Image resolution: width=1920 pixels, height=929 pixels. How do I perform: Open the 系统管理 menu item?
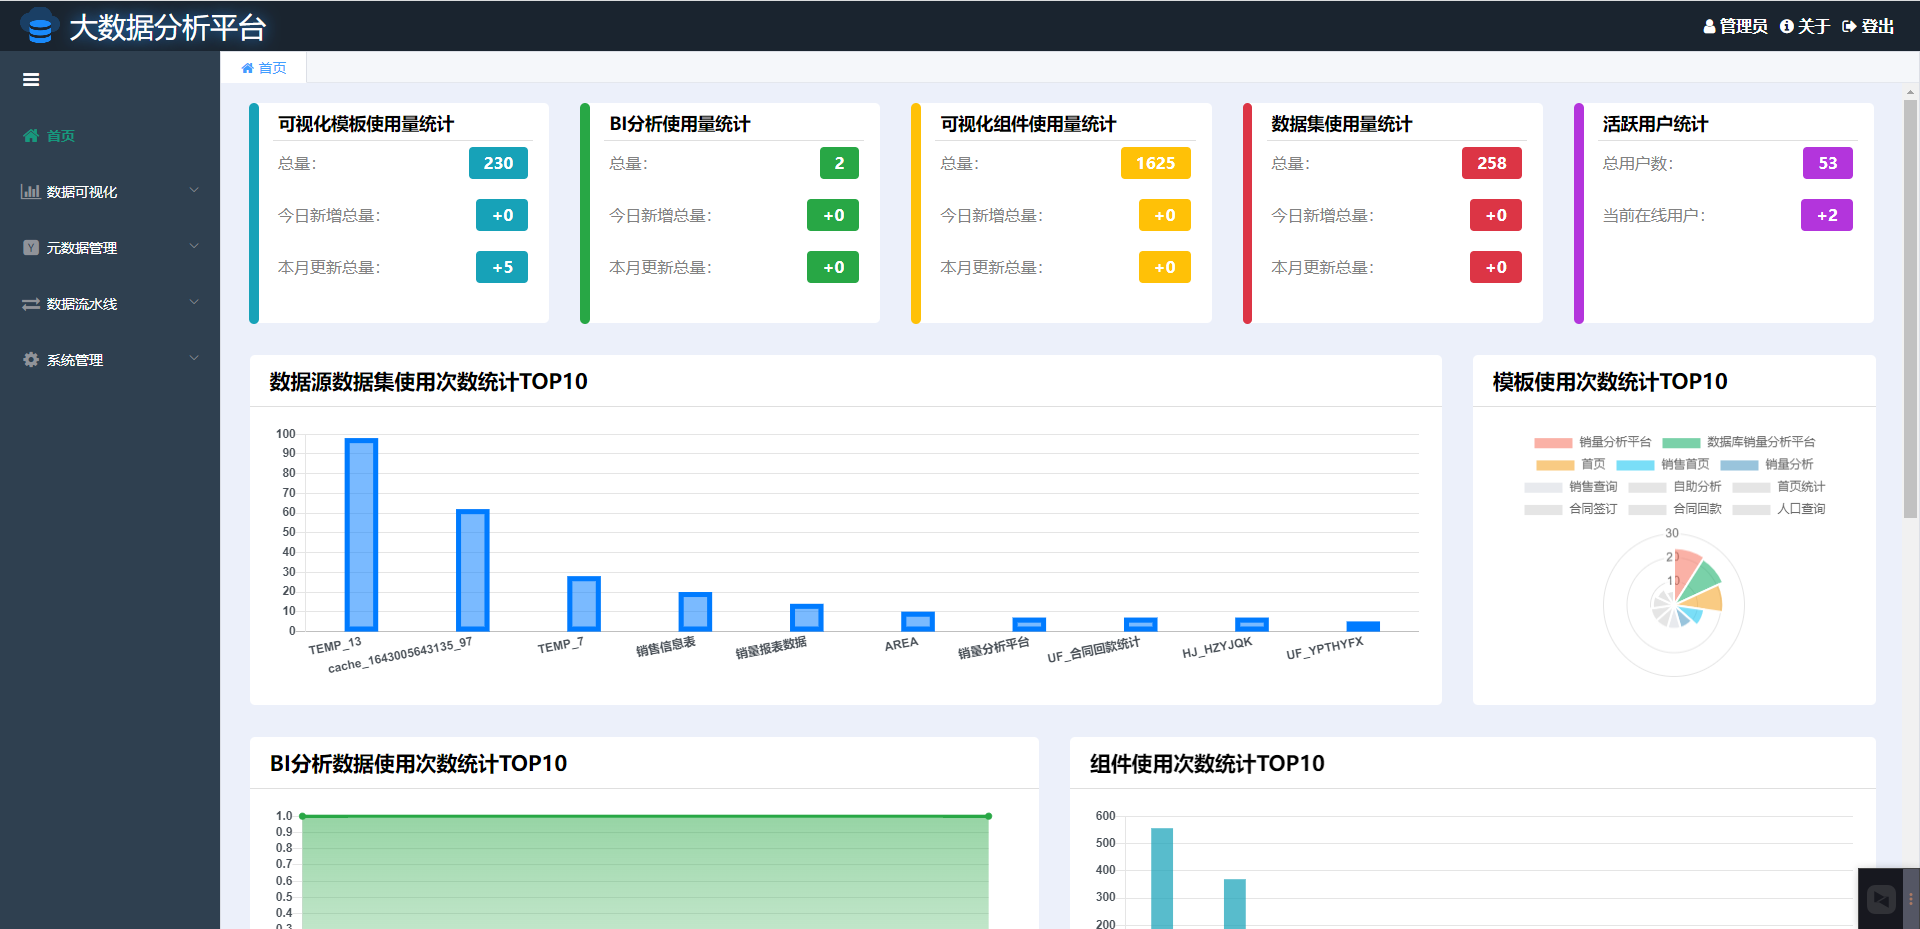[110, 359]
